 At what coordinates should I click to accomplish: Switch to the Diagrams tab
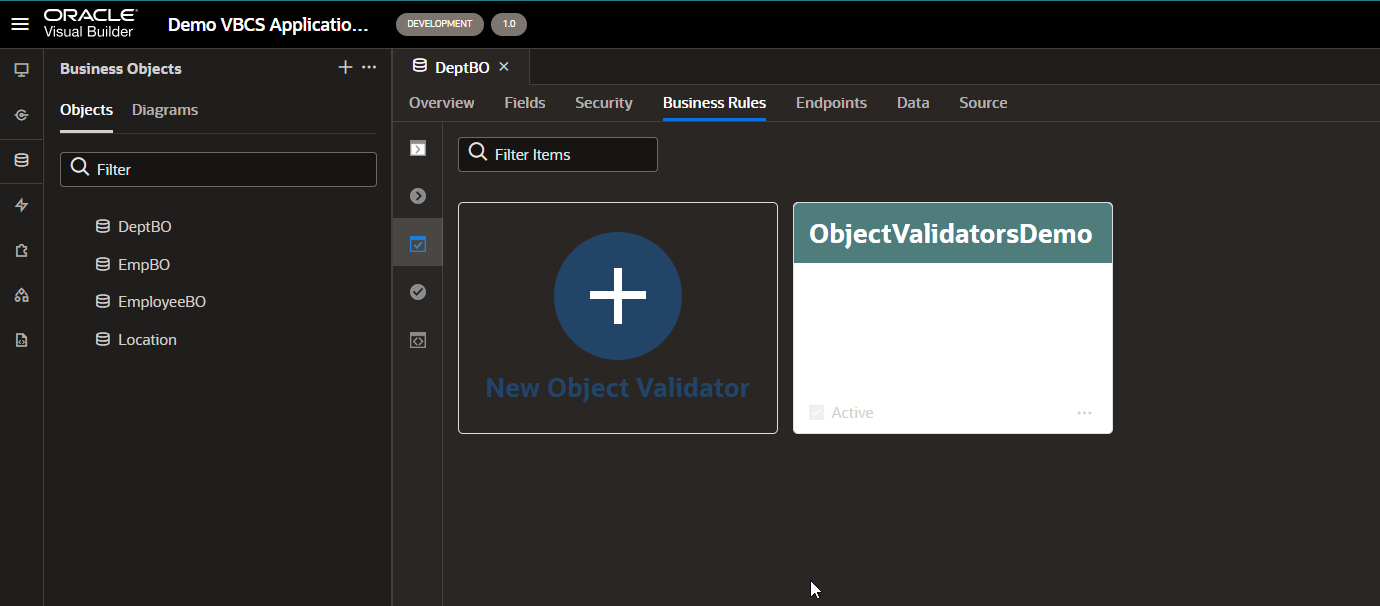click(x=165, y=110)
